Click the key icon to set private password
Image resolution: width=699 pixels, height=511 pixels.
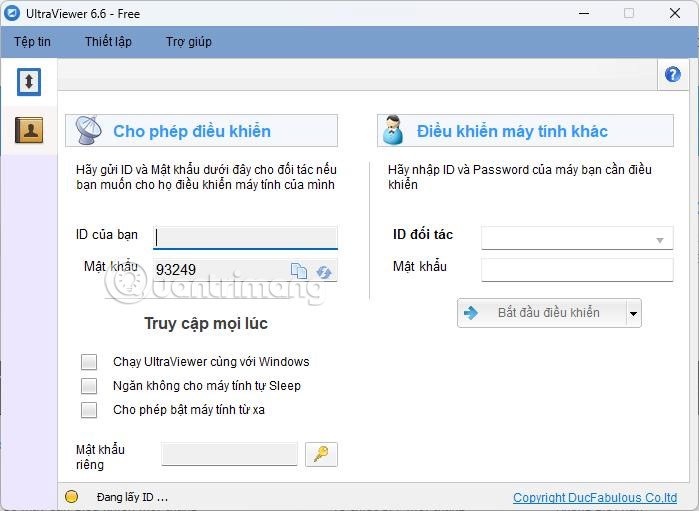pos(321,454)
